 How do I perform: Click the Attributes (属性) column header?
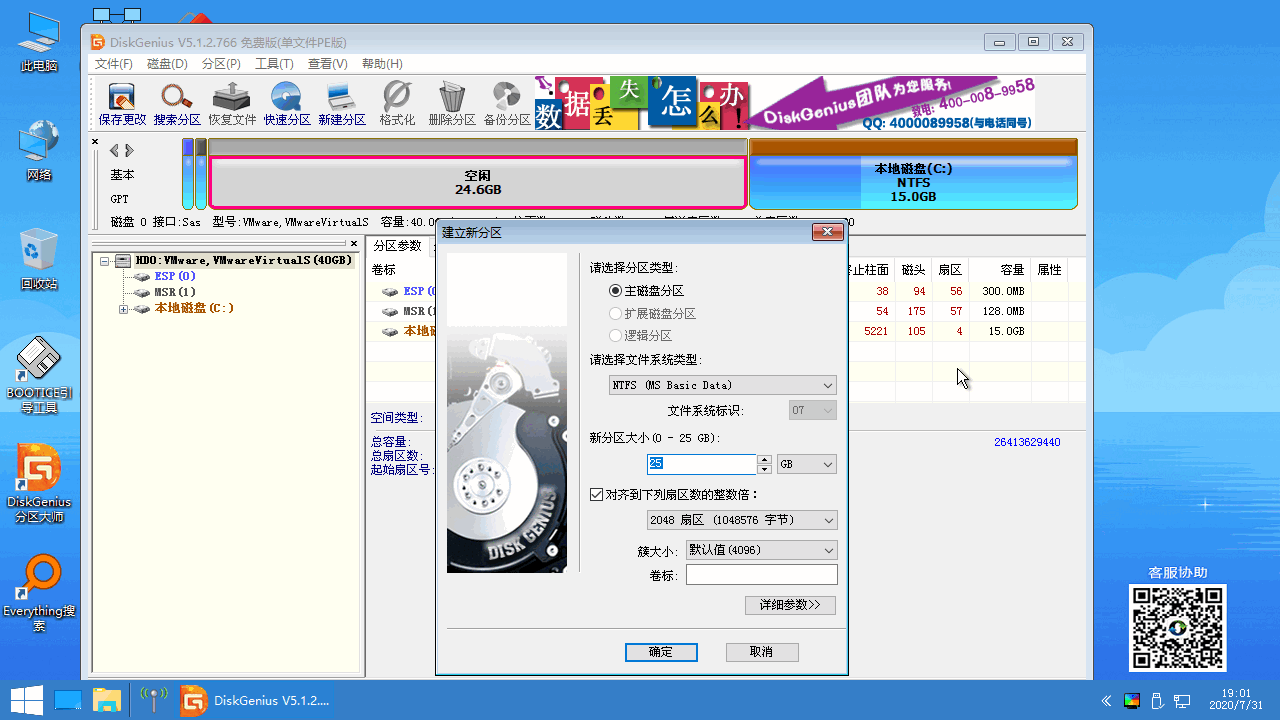(1049, 270)
